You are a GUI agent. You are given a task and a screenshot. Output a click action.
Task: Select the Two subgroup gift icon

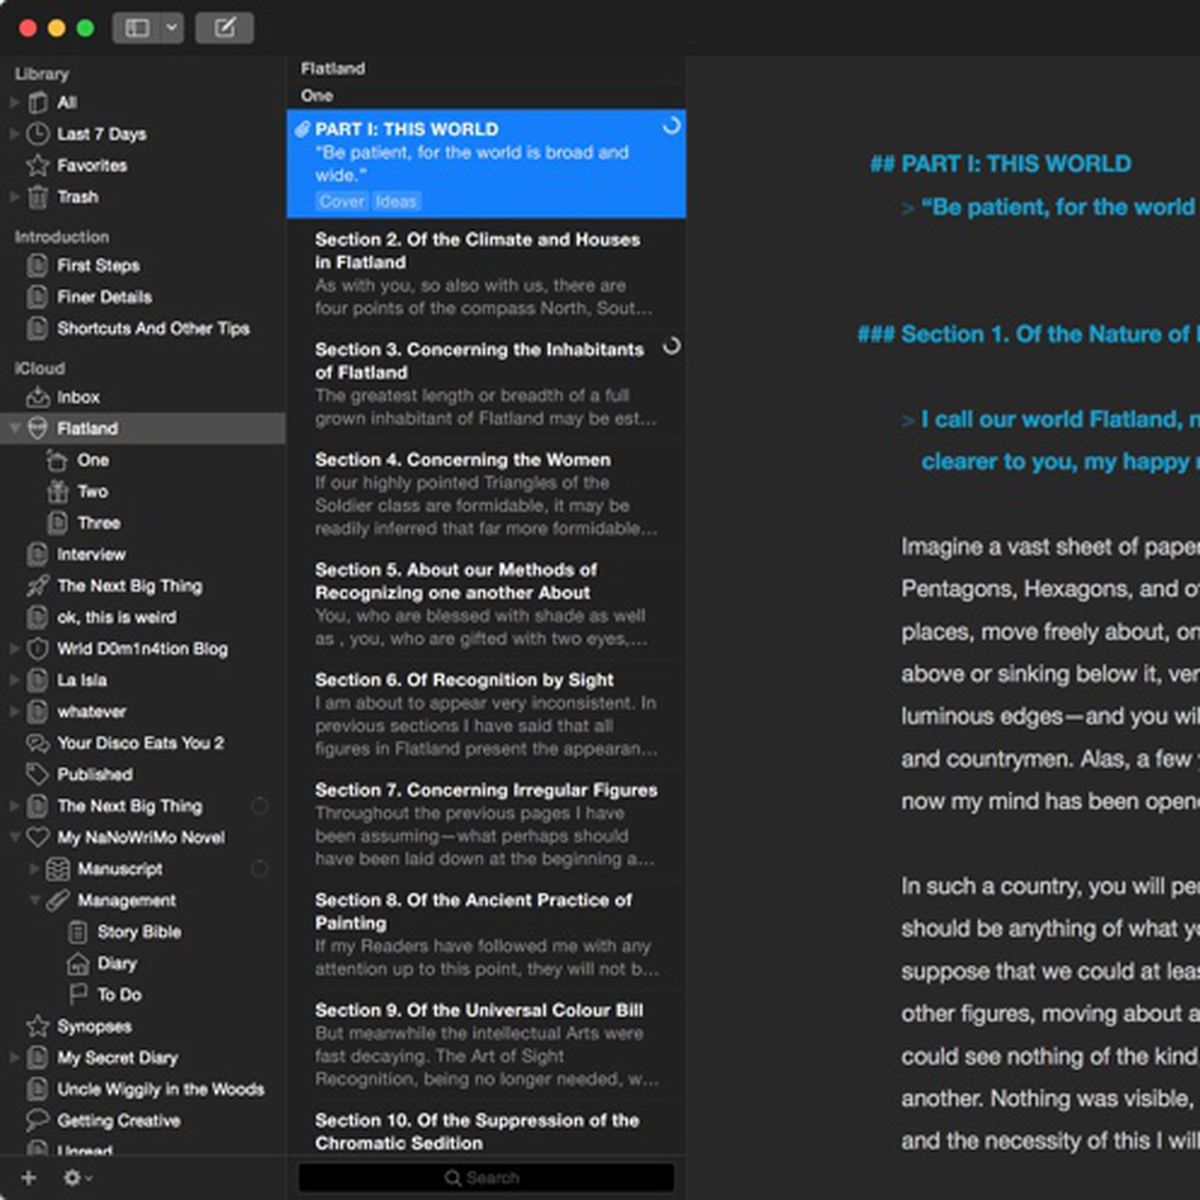(57, 491)
